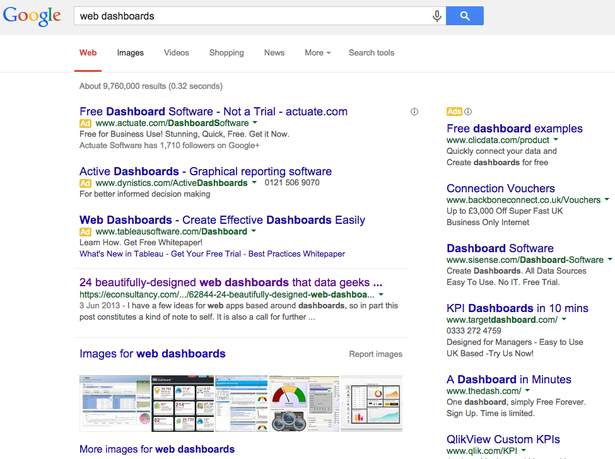Image resolution: width=615 pixels, height=459 pixels.
Task: Click the Ad badge for tableausoftware.com
Action: point(85,232)
